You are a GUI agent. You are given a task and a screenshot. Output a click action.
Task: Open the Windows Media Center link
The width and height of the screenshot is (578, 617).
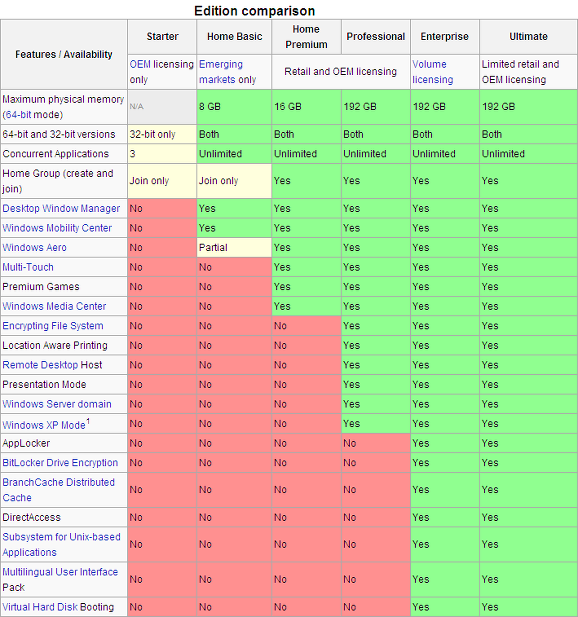(x=54, y=306)
